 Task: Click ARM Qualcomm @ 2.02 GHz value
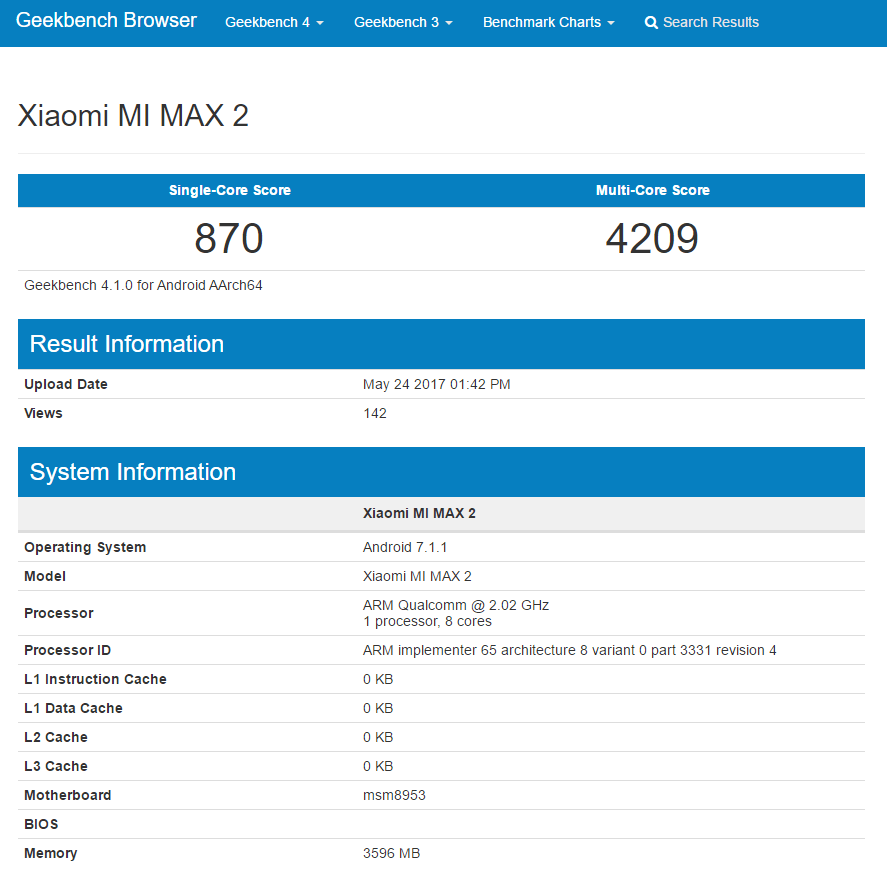(x=456, y=605)
